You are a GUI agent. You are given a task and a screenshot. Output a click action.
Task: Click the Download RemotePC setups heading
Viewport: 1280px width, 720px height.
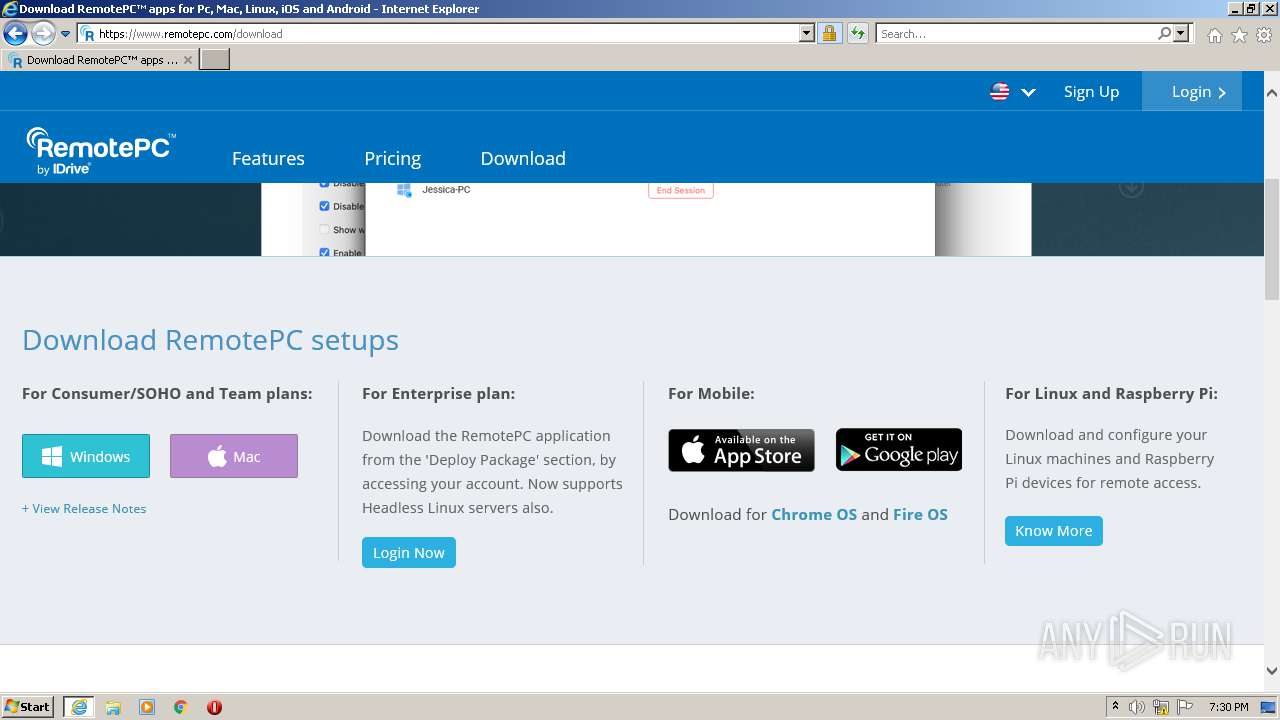pos(210,340)
